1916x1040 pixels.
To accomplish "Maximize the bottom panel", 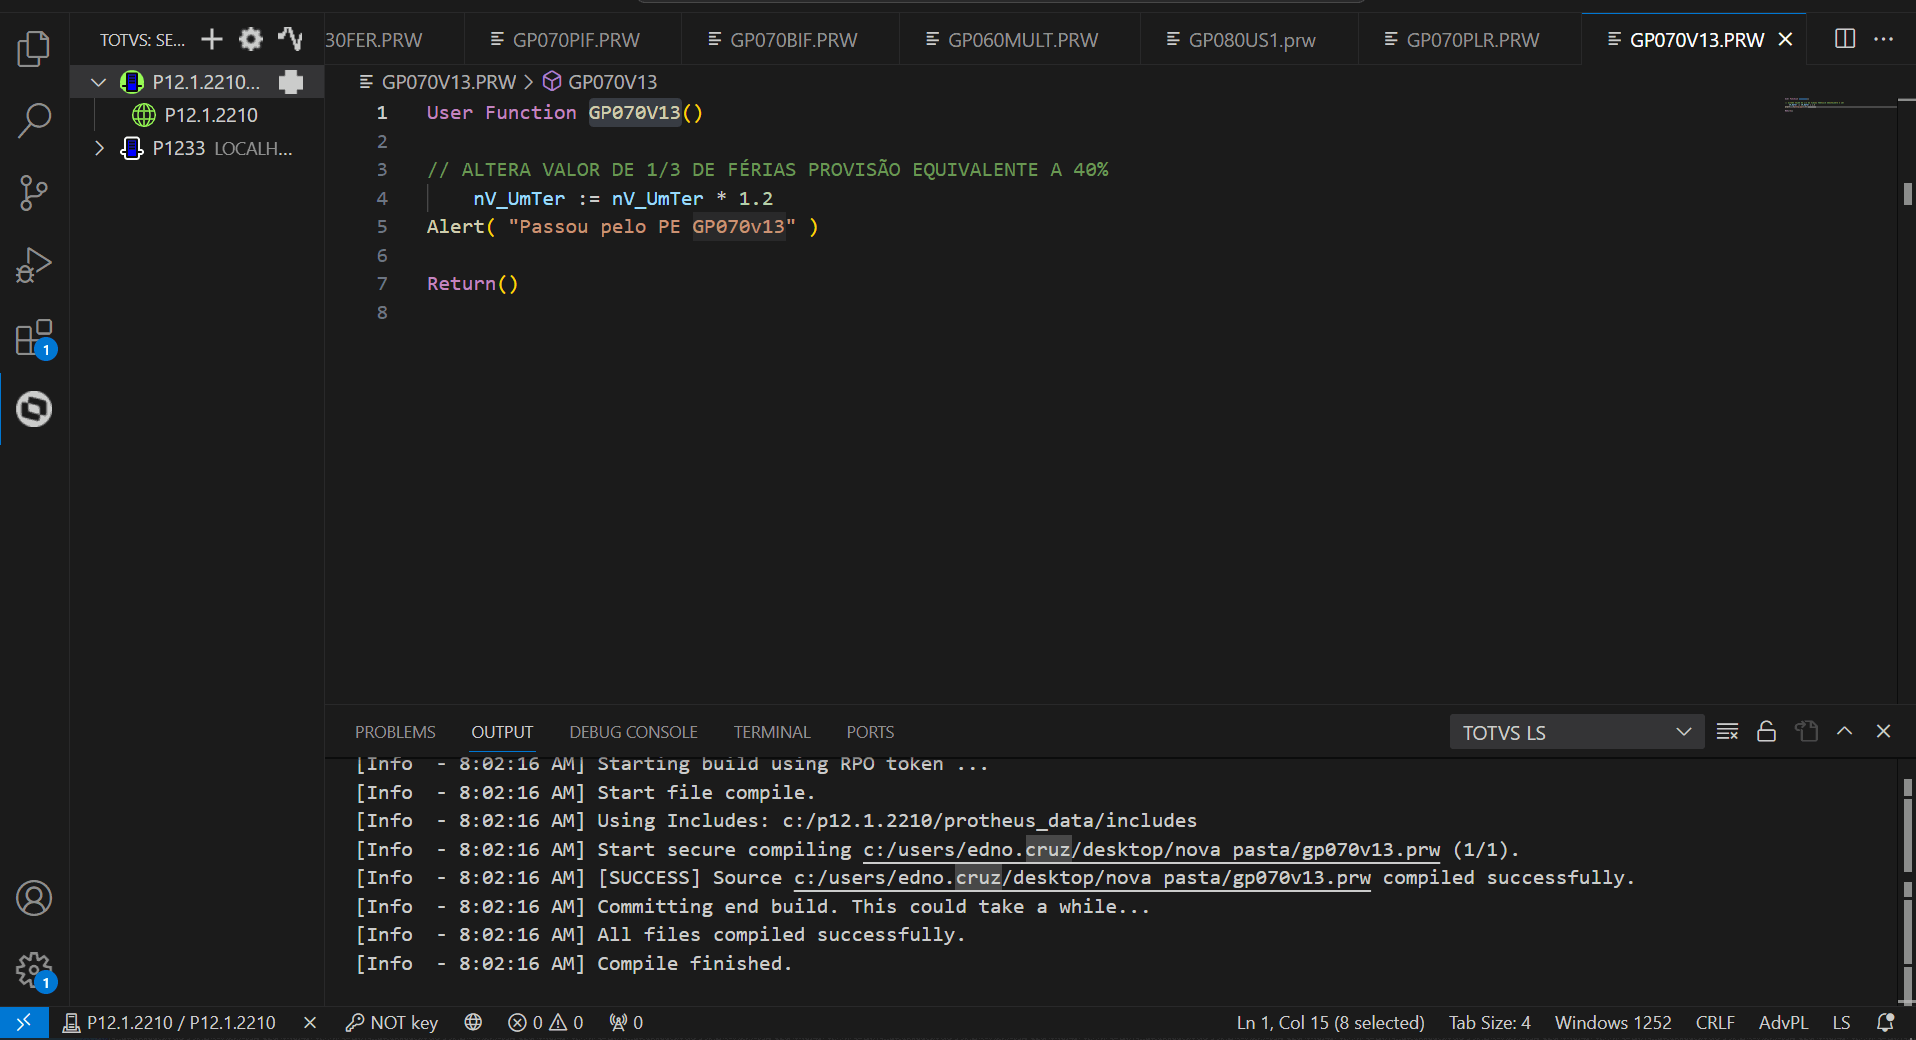I will click(1845, 731).
